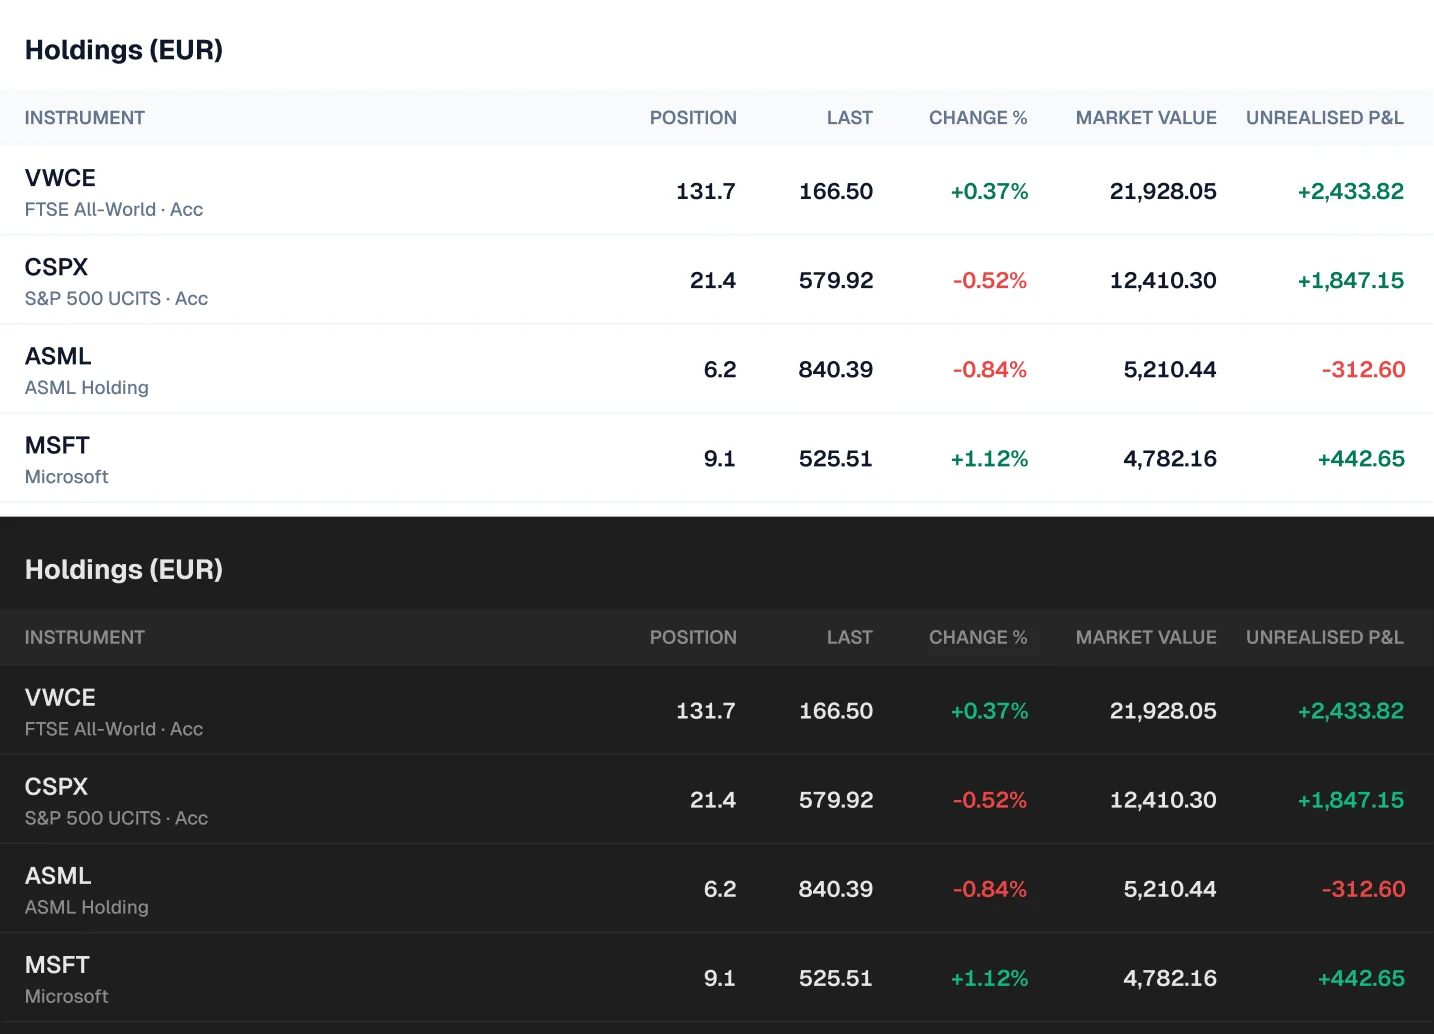Click the +2,433.82 P&L in the dark table

(x=1351, y=711)
